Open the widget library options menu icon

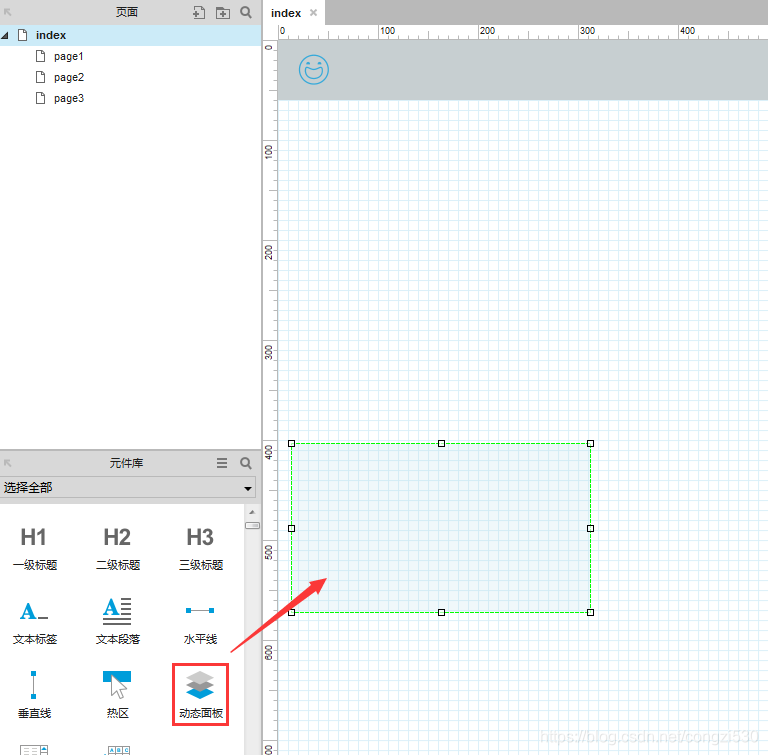pyautogui.click(x=222, y=463)
